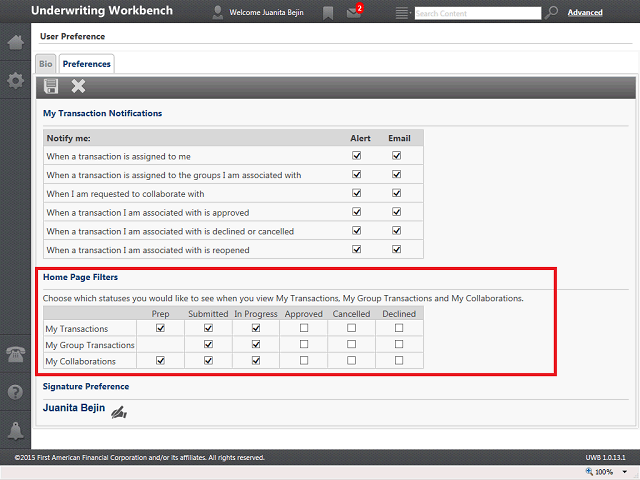Viewport: 640px width, 480px height.
Task: Open the settings gear in sidebar
Action: pos(16,80)
